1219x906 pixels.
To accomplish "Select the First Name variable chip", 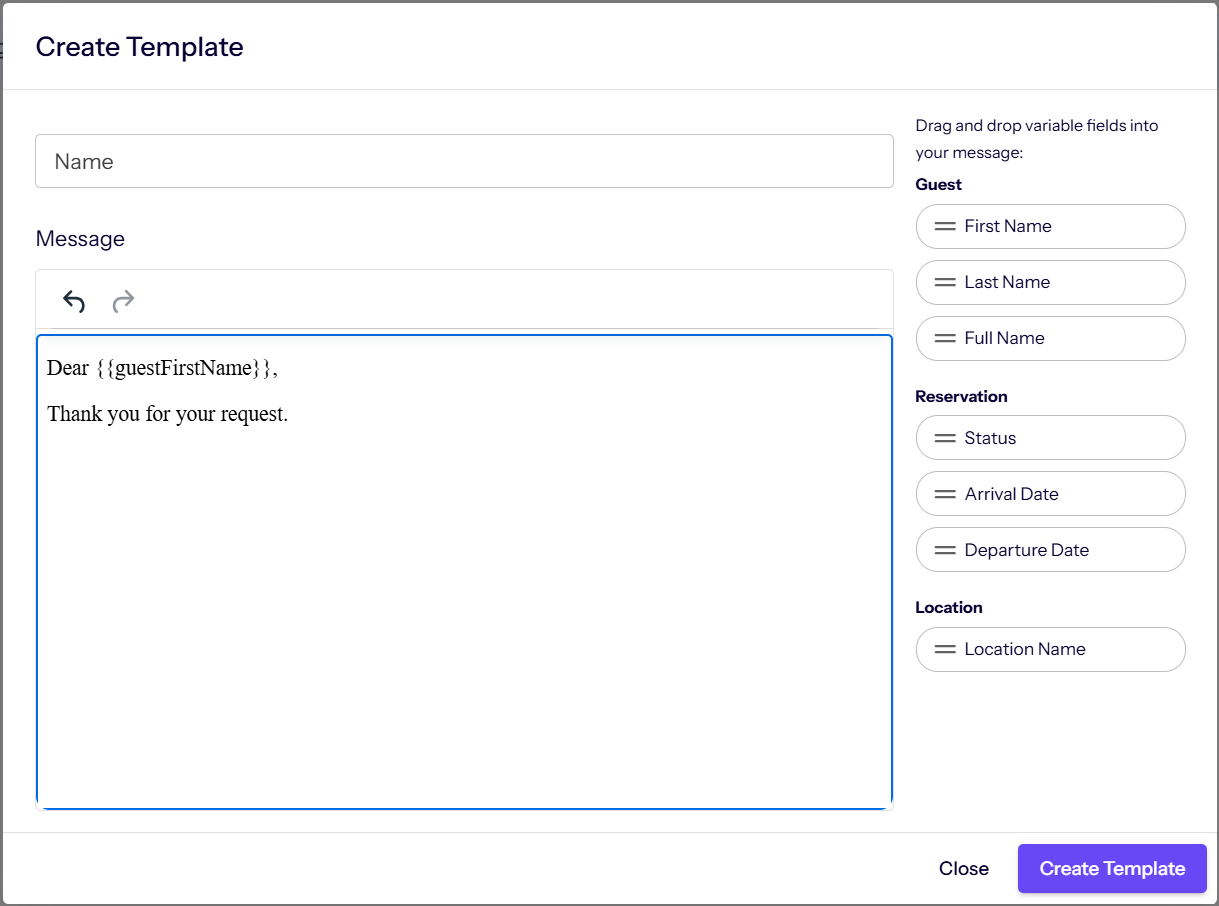I will pyautogui.click(x=1050, y=226).
